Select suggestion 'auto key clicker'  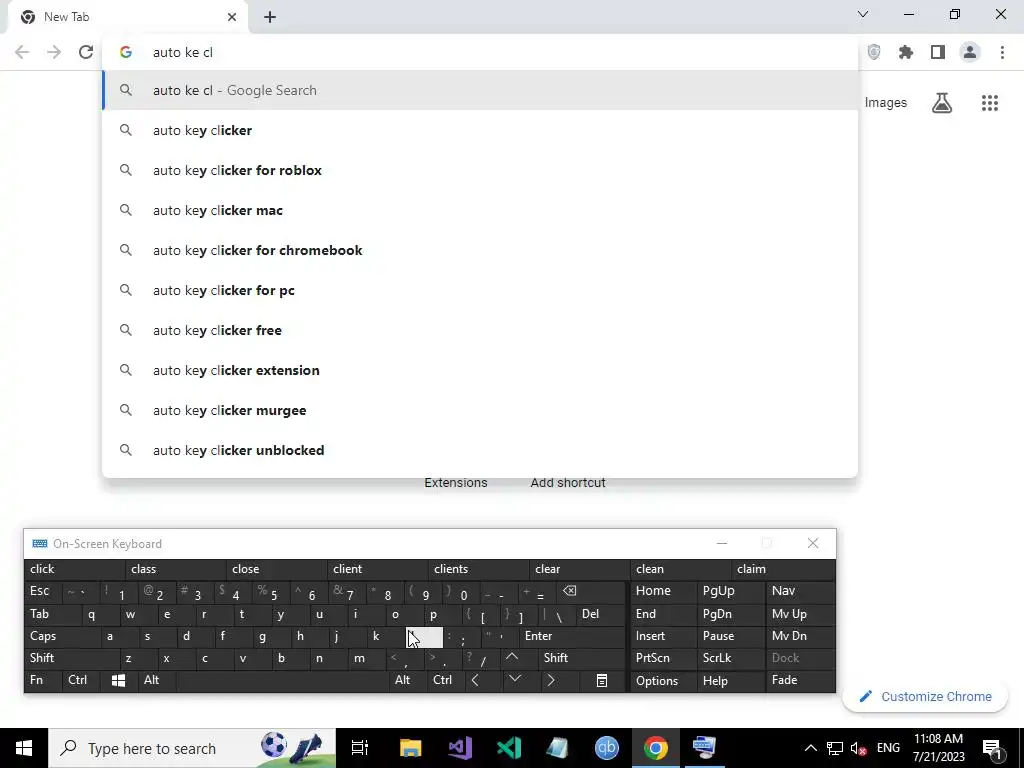click(480, 131)
